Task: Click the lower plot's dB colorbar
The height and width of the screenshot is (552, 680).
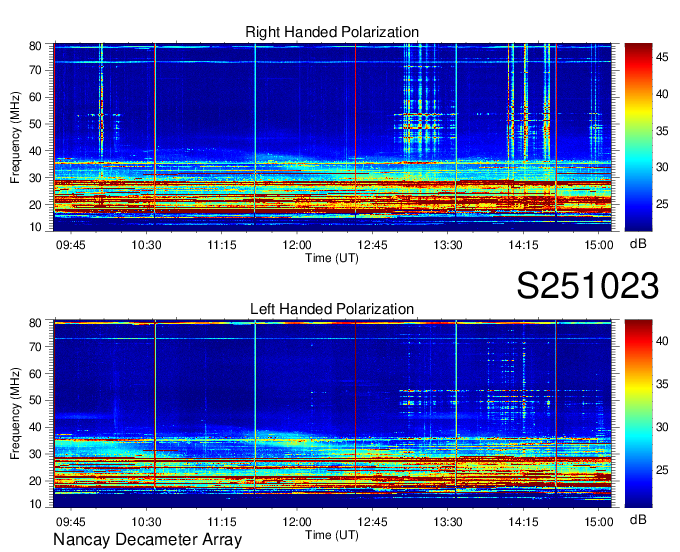Action: pyautogui.click(x=638, y=413)
